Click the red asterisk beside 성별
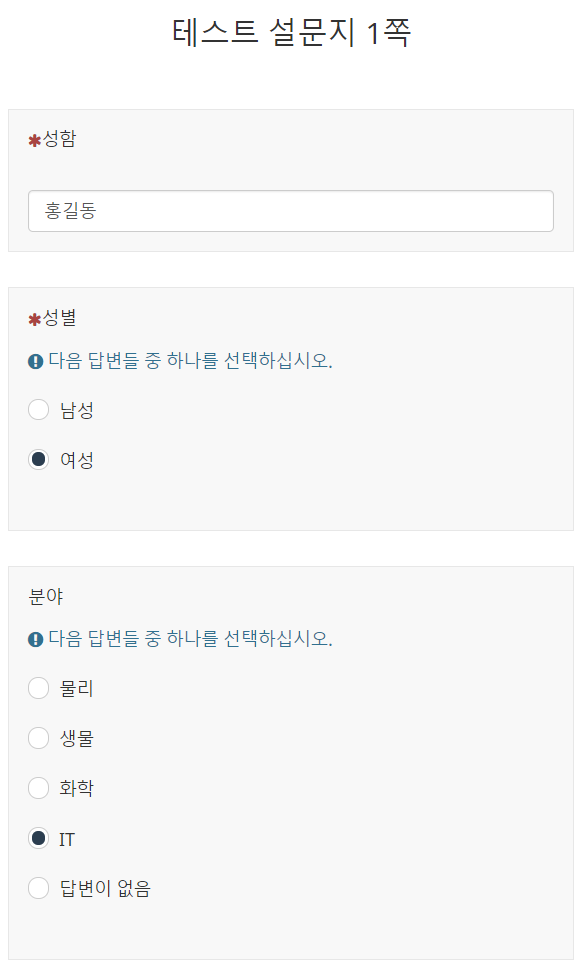 [x=34, y=320]
